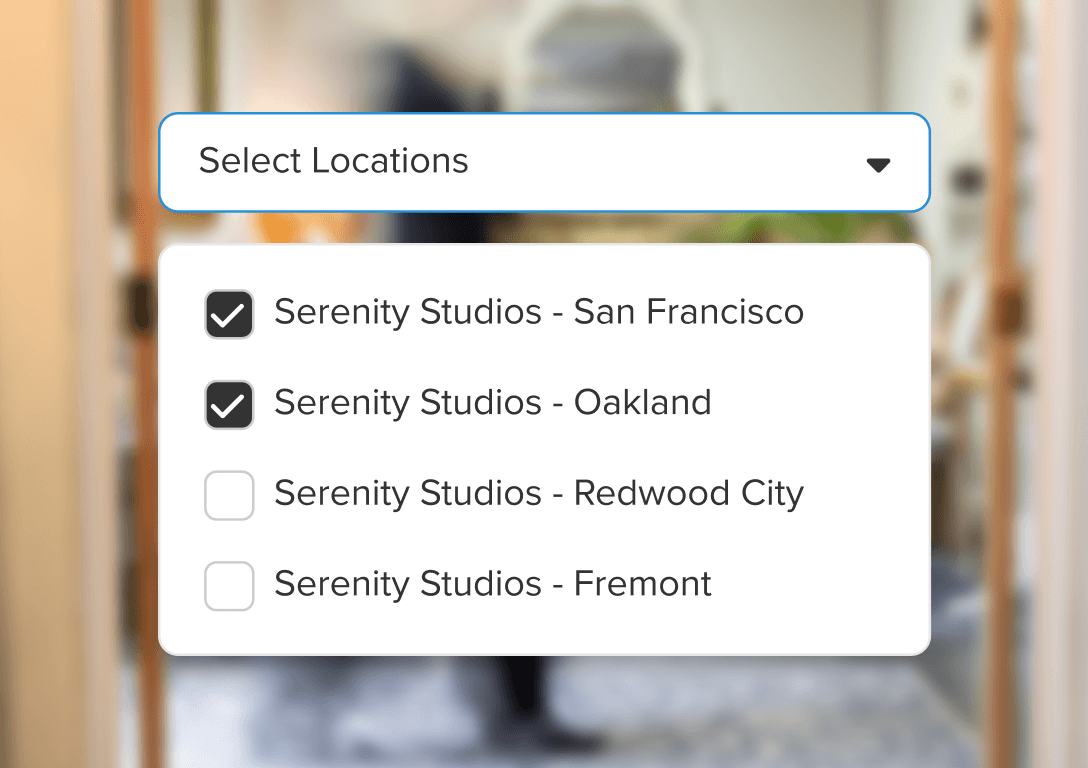Click the white checkmark icon beside San Francisco
This screenshot has width=1088, height=768.
[x=229, y=316]
